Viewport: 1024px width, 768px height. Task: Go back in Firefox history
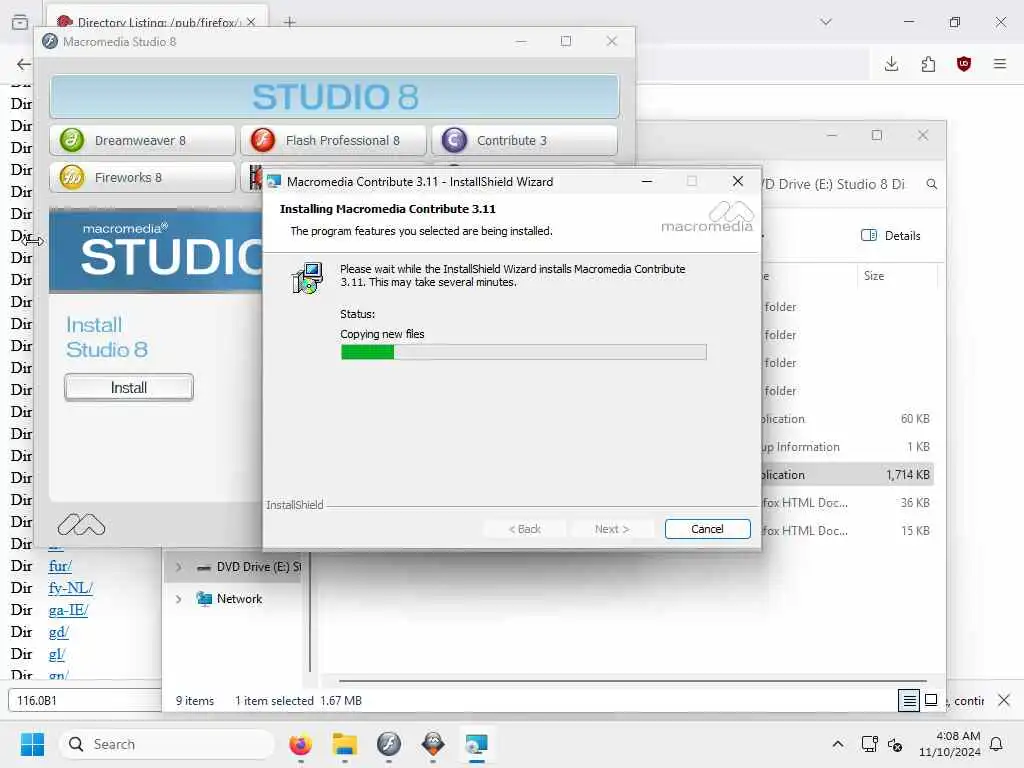pos(24,64)
